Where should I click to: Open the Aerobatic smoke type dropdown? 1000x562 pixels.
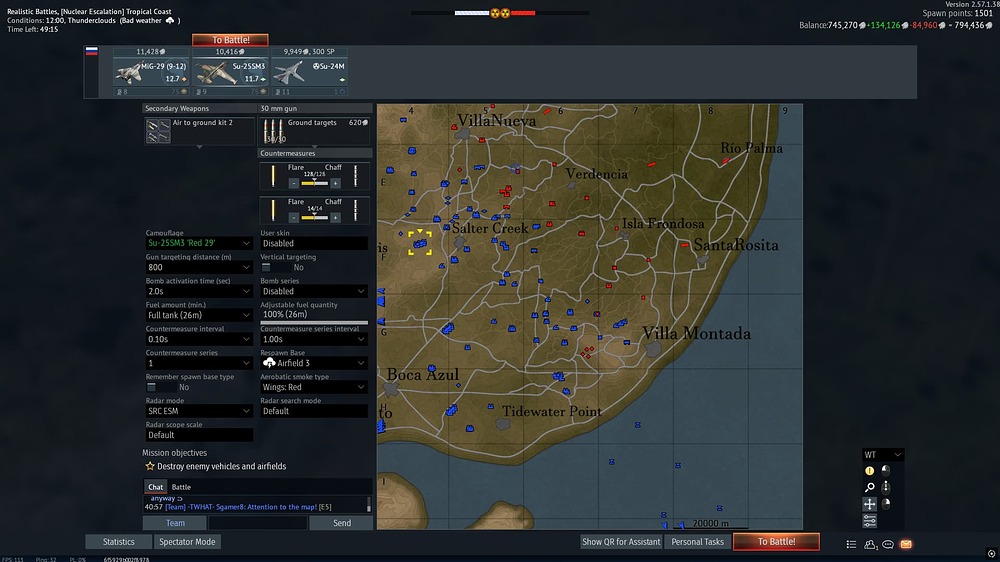314,387
